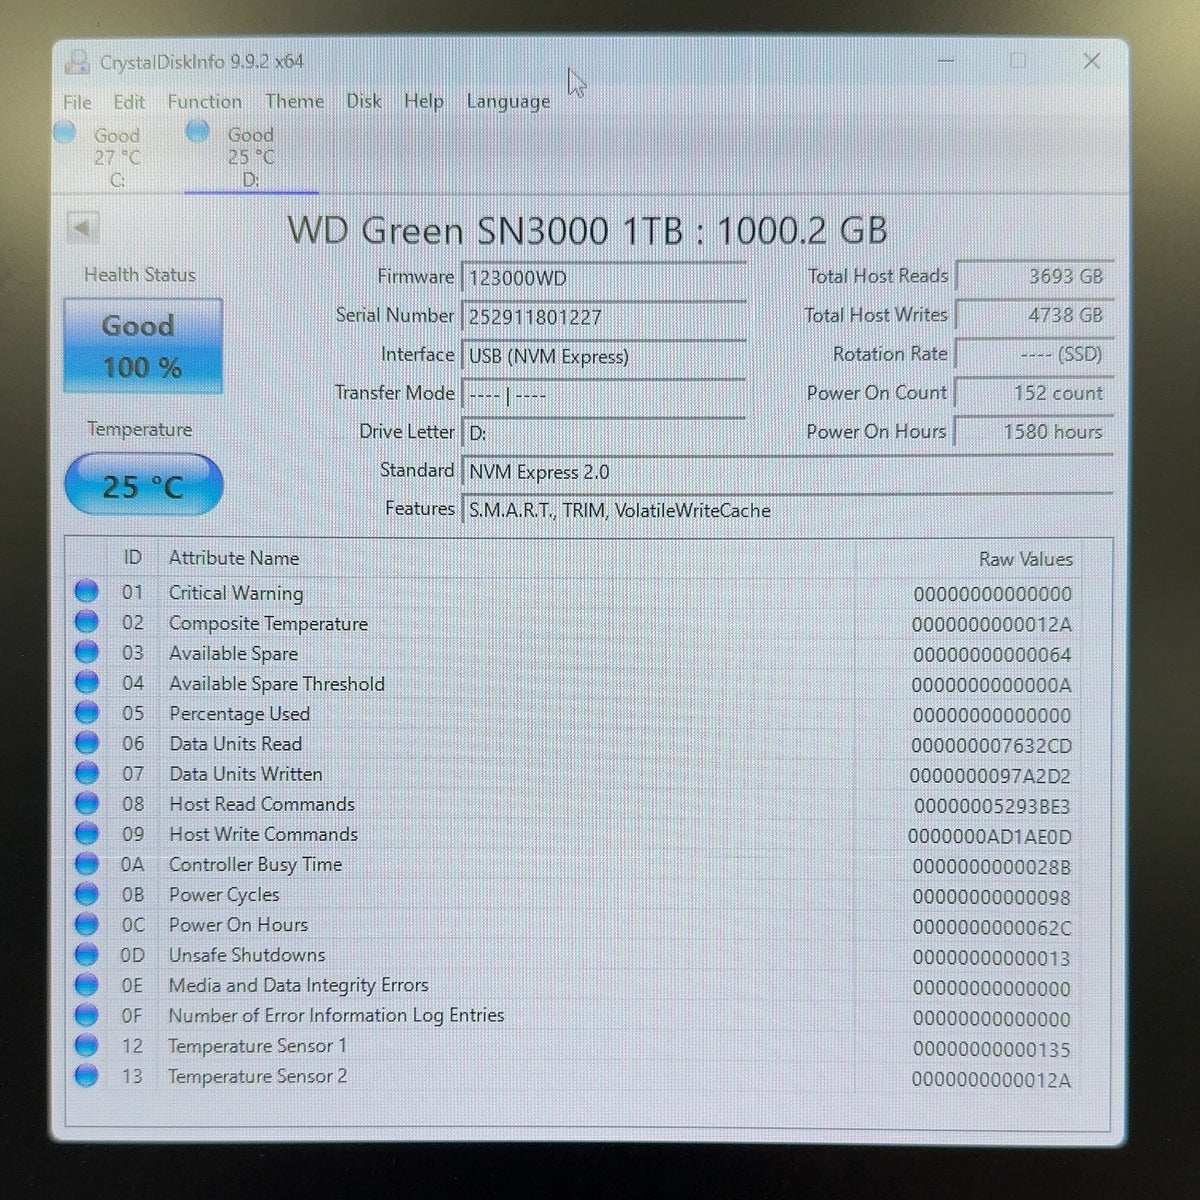The width and height of the screenshot is (1200, 1200).
Task: Click the status dot for Media and Data Integrity Errors
Action: click(x=87, y=985)
